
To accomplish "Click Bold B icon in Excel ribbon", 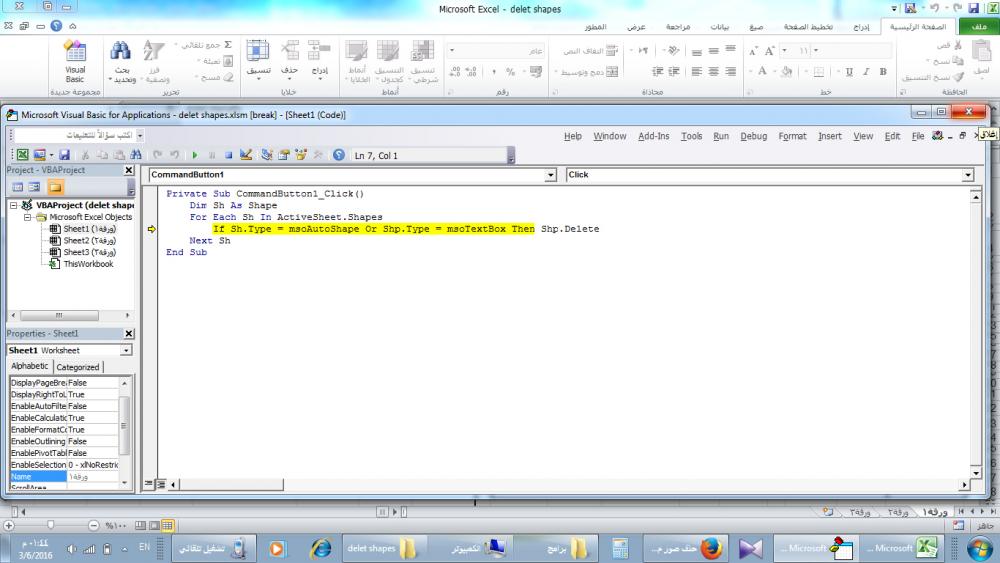I will click(883, 72).
